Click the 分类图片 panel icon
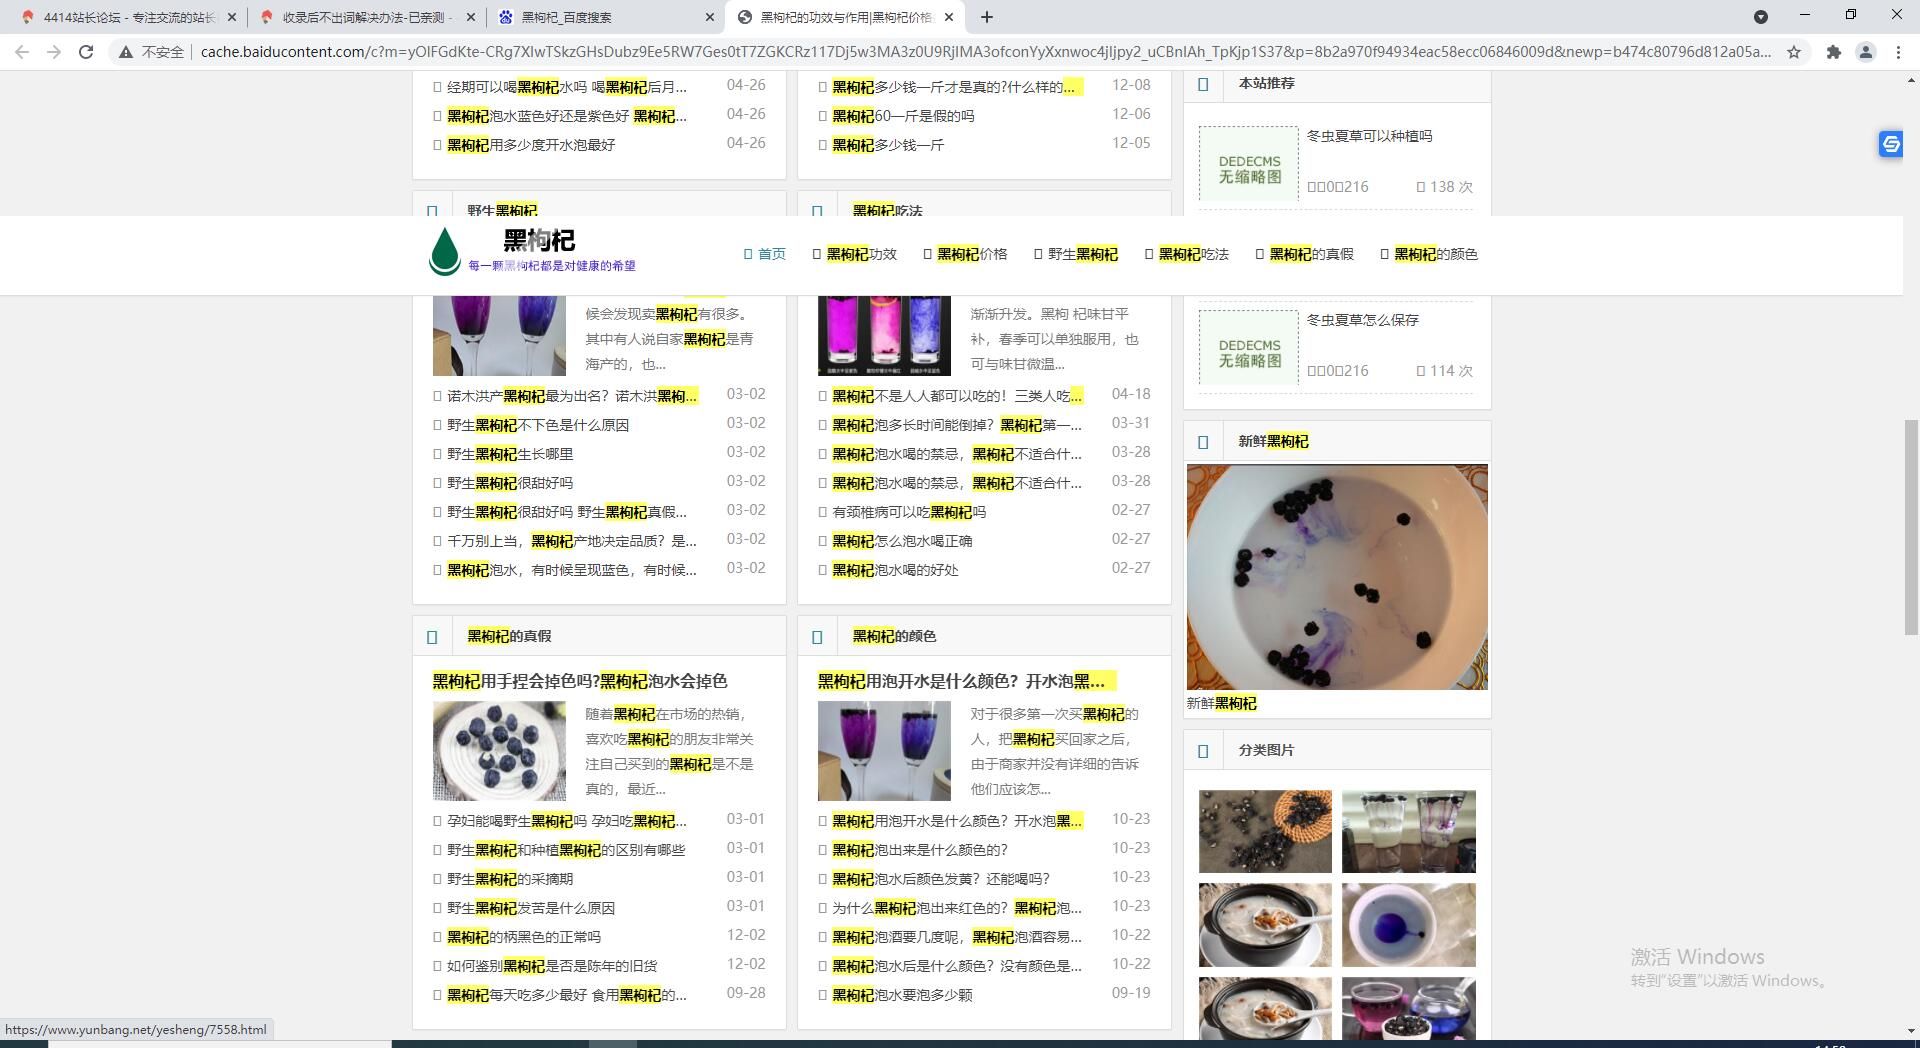Screen dimensions: 1920x1048 click(1203, 749)
